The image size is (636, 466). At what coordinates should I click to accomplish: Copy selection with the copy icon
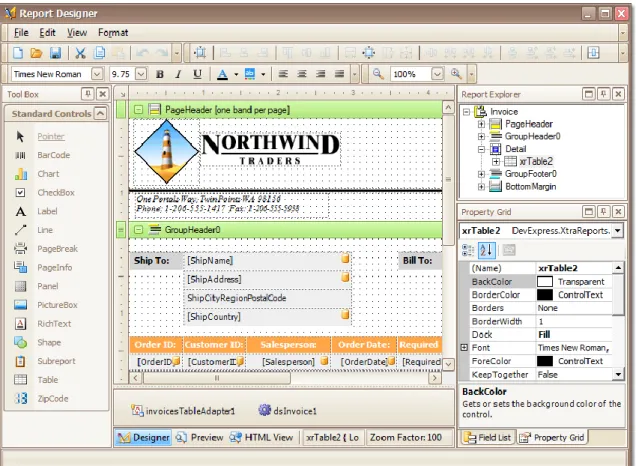pos(99,53)
